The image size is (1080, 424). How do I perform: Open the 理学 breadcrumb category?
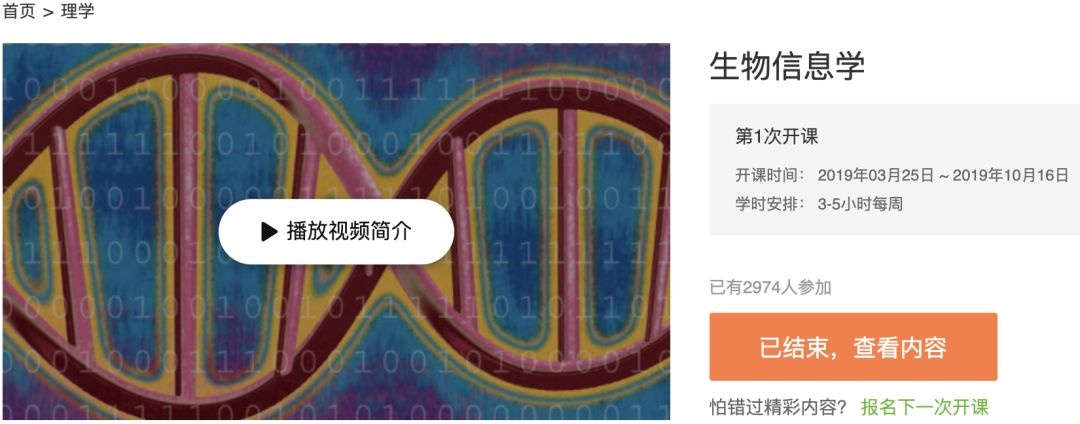coord(77,11)
